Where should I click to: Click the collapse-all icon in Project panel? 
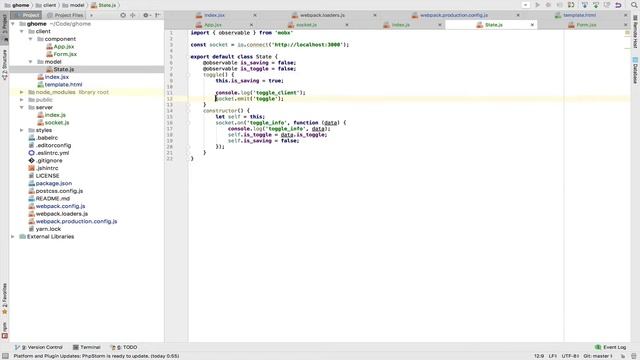pos(133,15)
